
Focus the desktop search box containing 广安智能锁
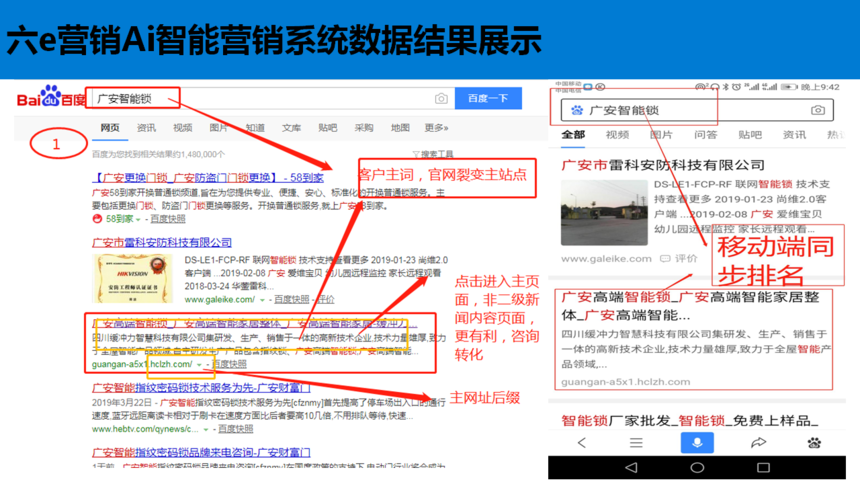[x=271, y=99]
